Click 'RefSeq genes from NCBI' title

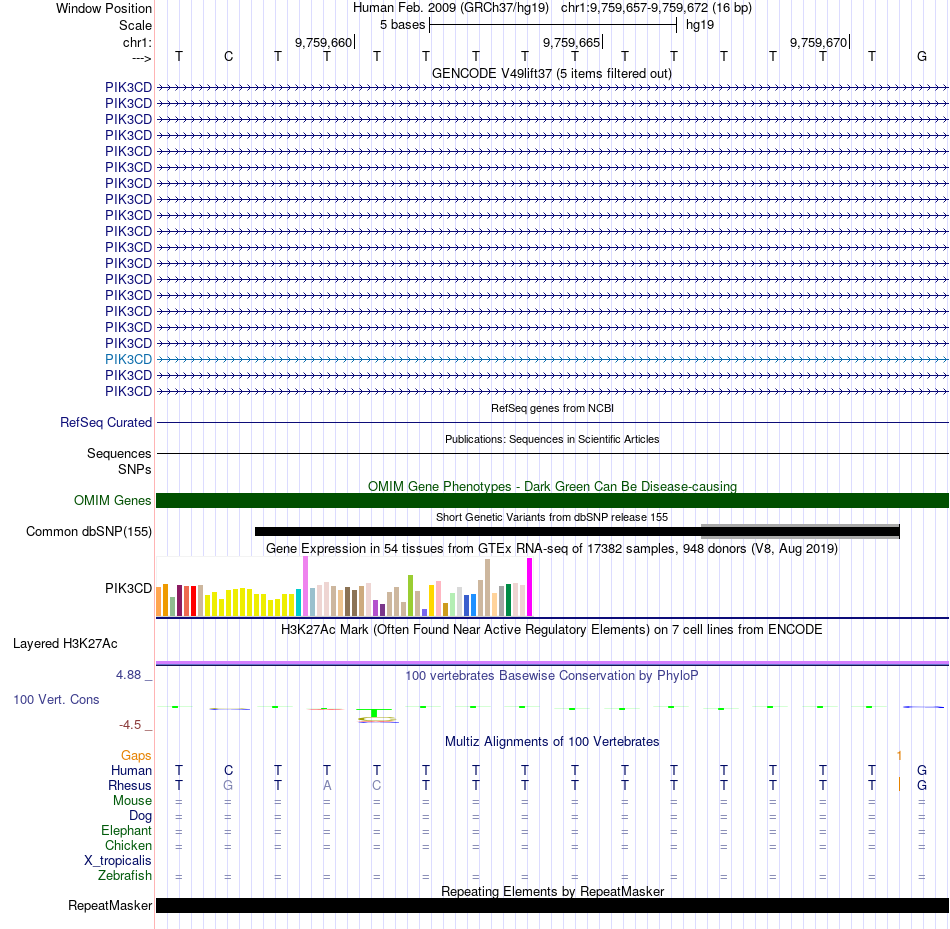(553, 408)
